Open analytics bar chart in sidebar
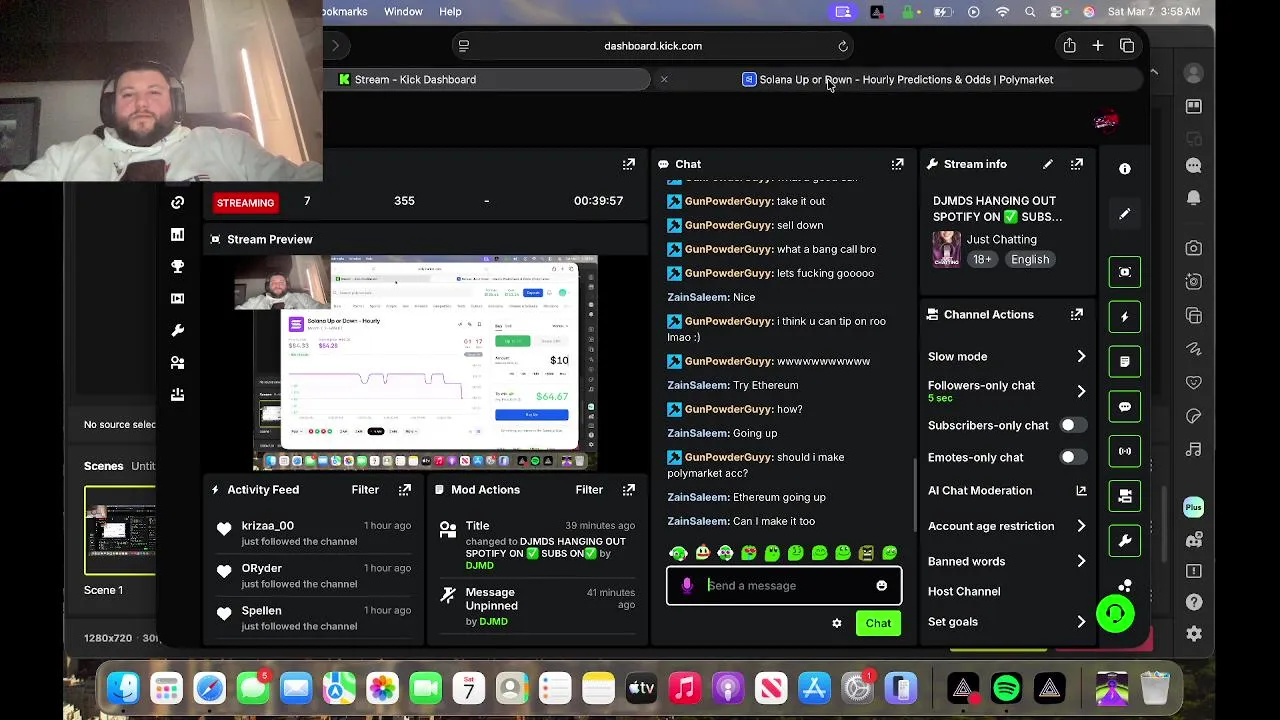The height and width of the screenshot is (720, 1280). click(177, 234)
